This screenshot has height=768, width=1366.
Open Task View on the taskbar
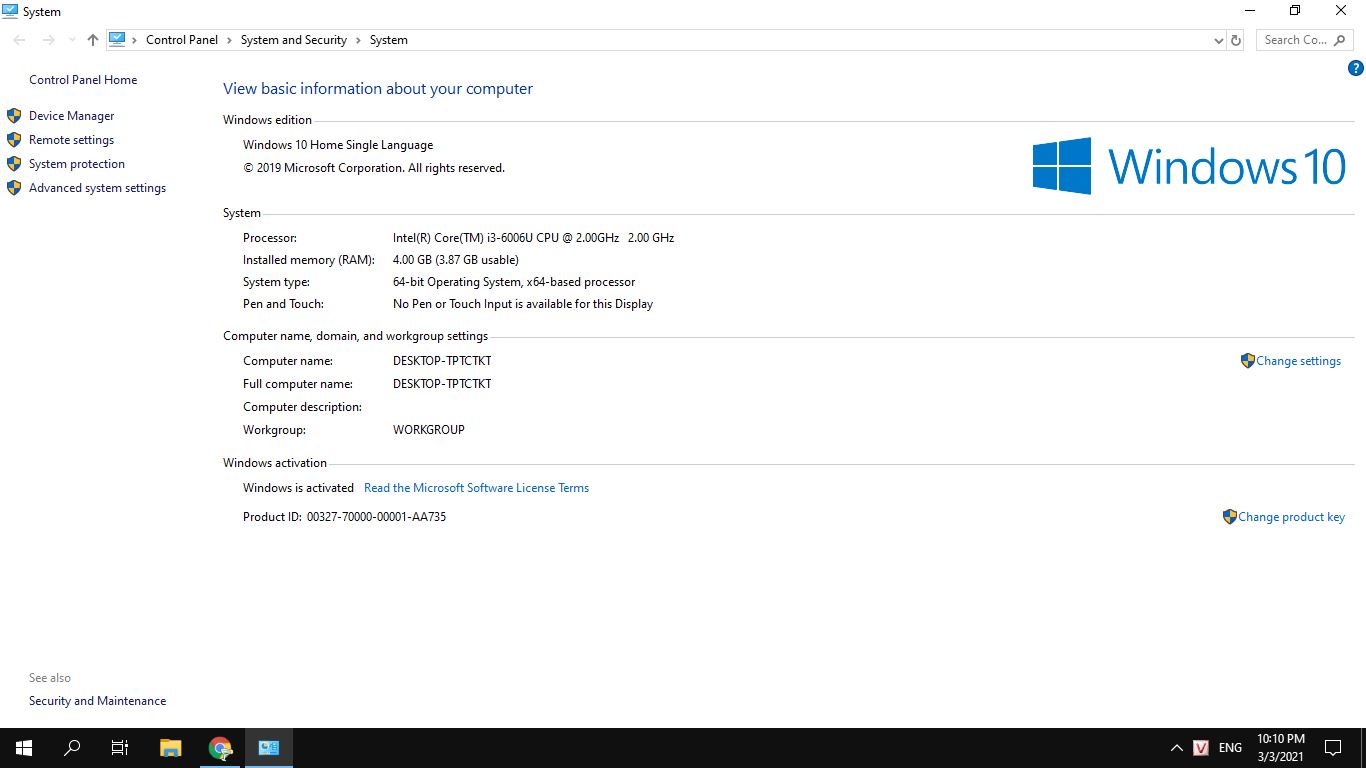pos(120,747)
